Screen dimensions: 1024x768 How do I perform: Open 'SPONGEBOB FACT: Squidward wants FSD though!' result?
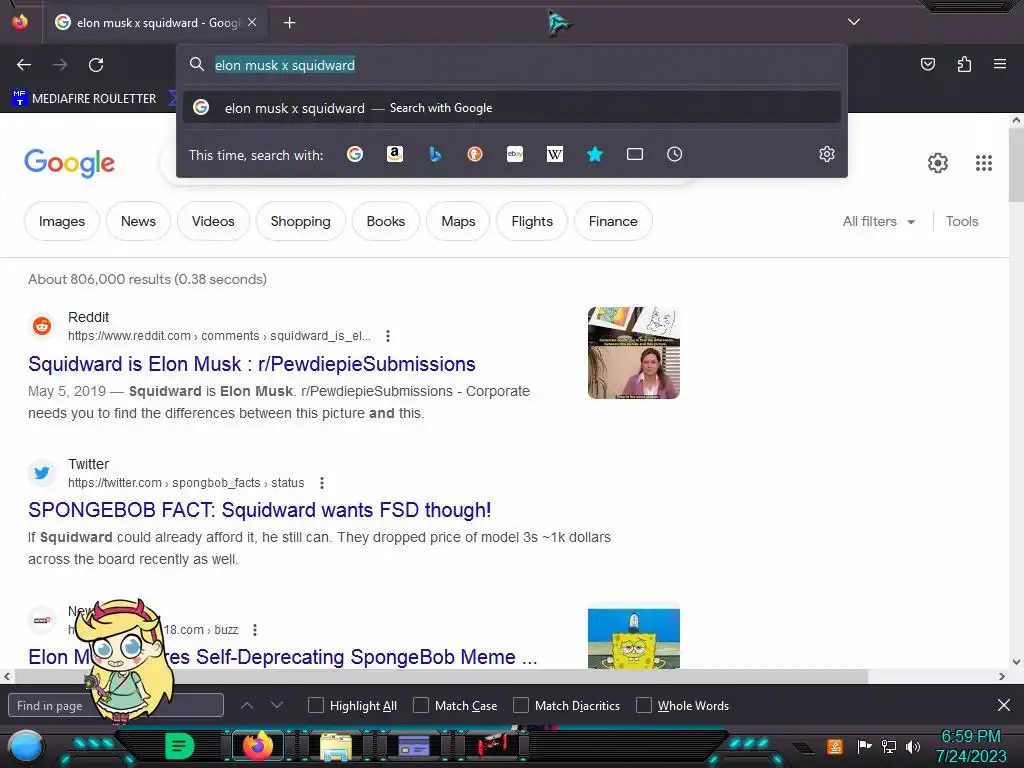(259, 509)
